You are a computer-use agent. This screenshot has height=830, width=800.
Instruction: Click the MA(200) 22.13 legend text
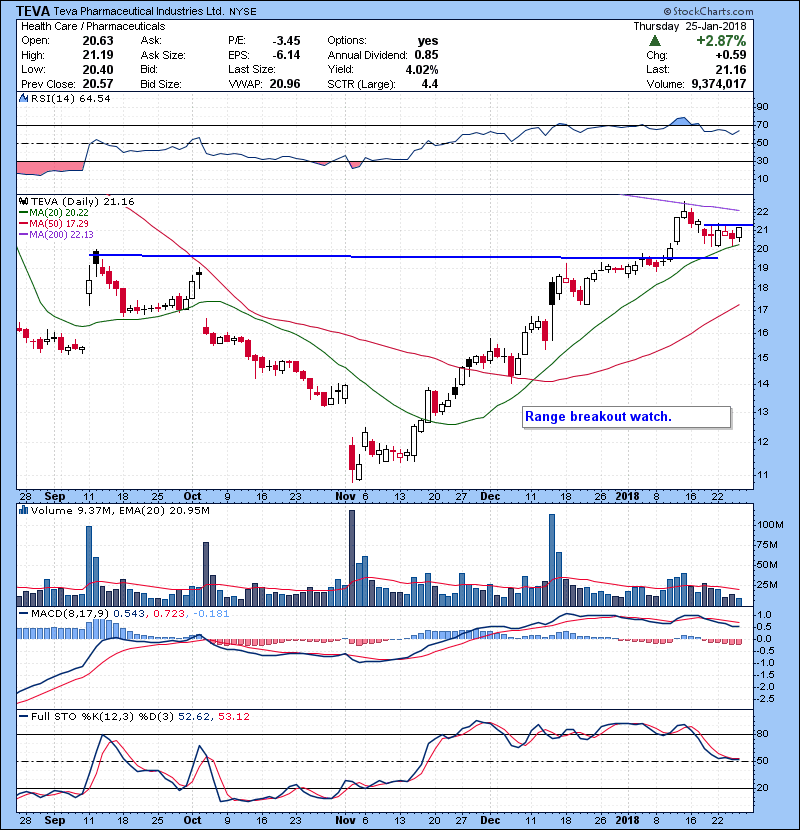61,234
